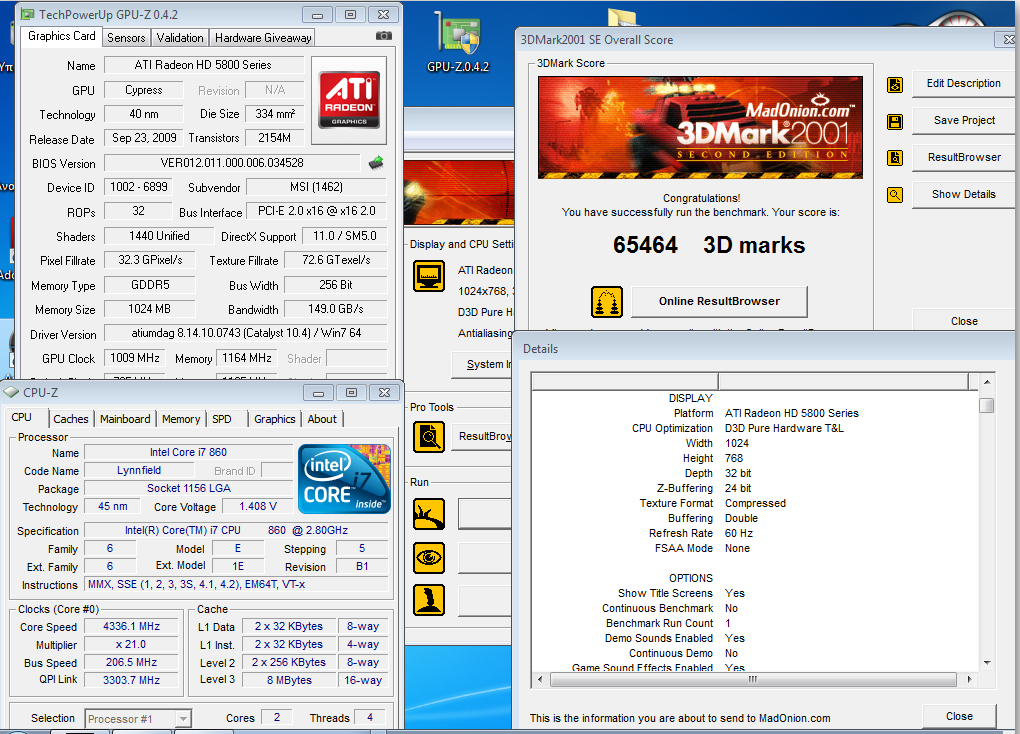Open the Memory tab in CPU-Z
Viewport: 1020px width, 734px height.
tap(181, 419)
